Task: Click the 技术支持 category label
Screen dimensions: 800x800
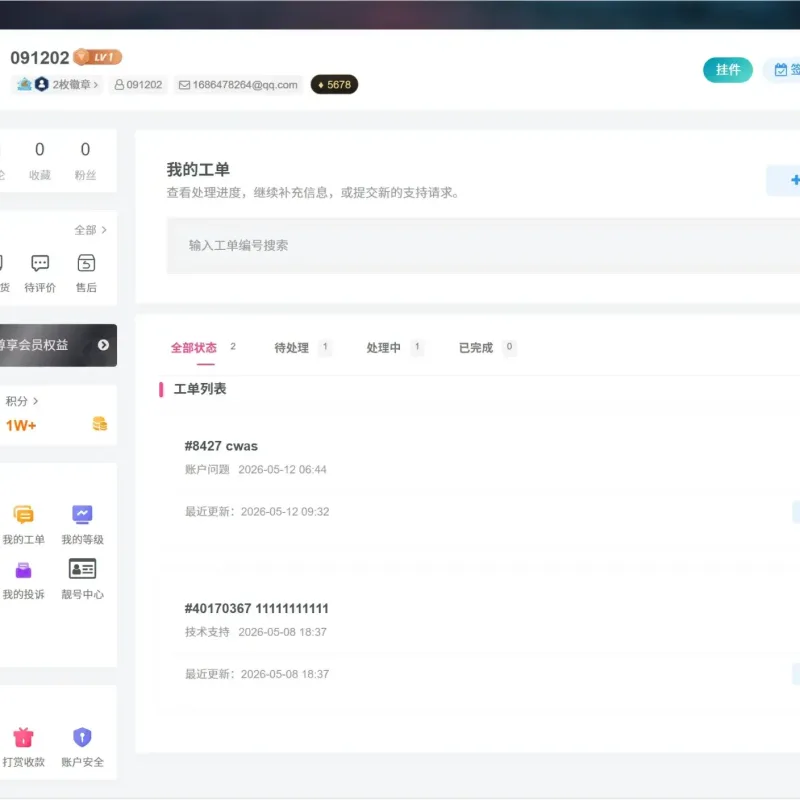Action: pyautogui.click(x=207, y=632)
